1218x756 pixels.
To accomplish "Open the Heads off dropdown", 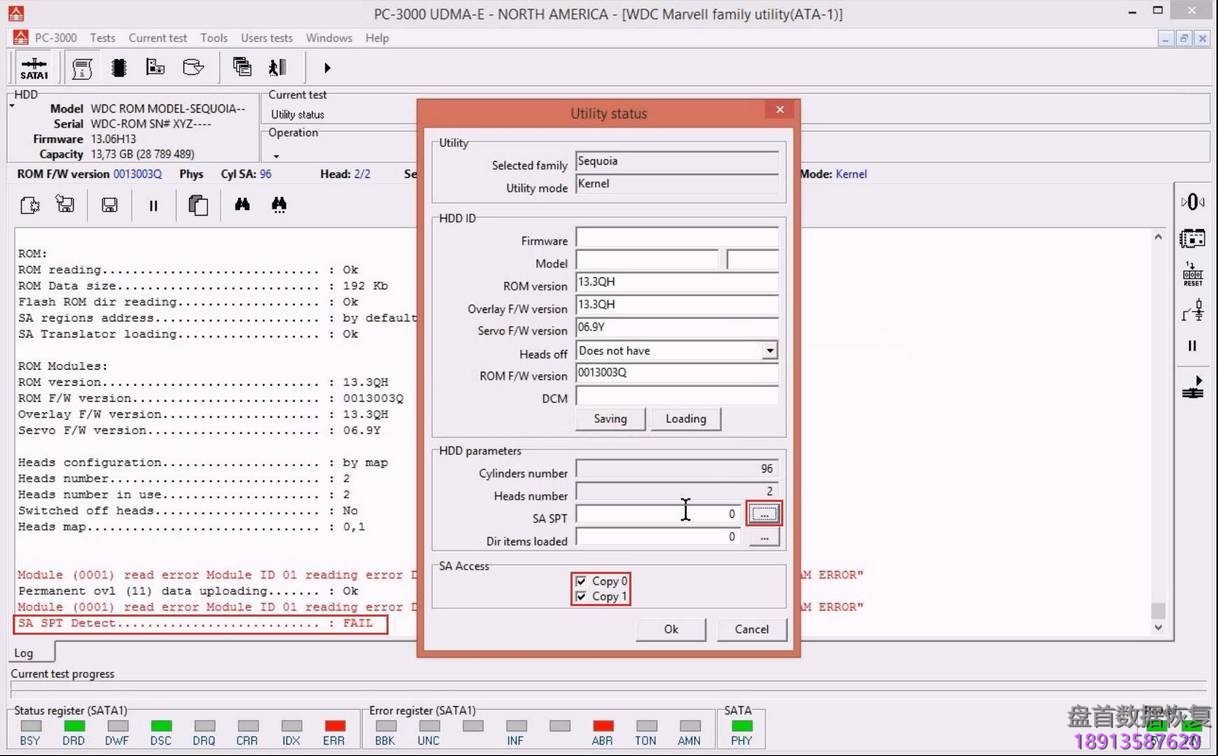I will 769,350.
